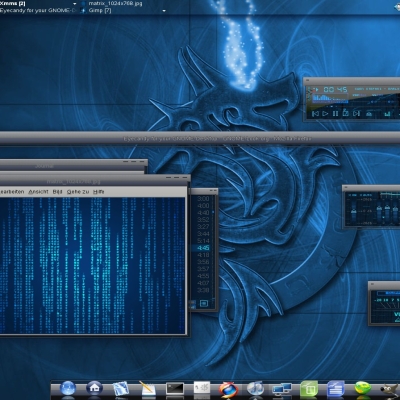Select the highlighted 4:45 track in playlist
The height and width of the screenshot is (400, 400).
click(203, 248)
